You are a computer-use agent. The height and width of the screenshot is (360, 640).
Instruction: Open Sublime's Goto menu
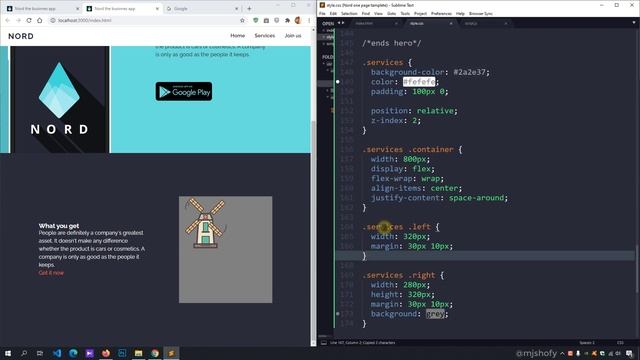[x=391, y=13]
